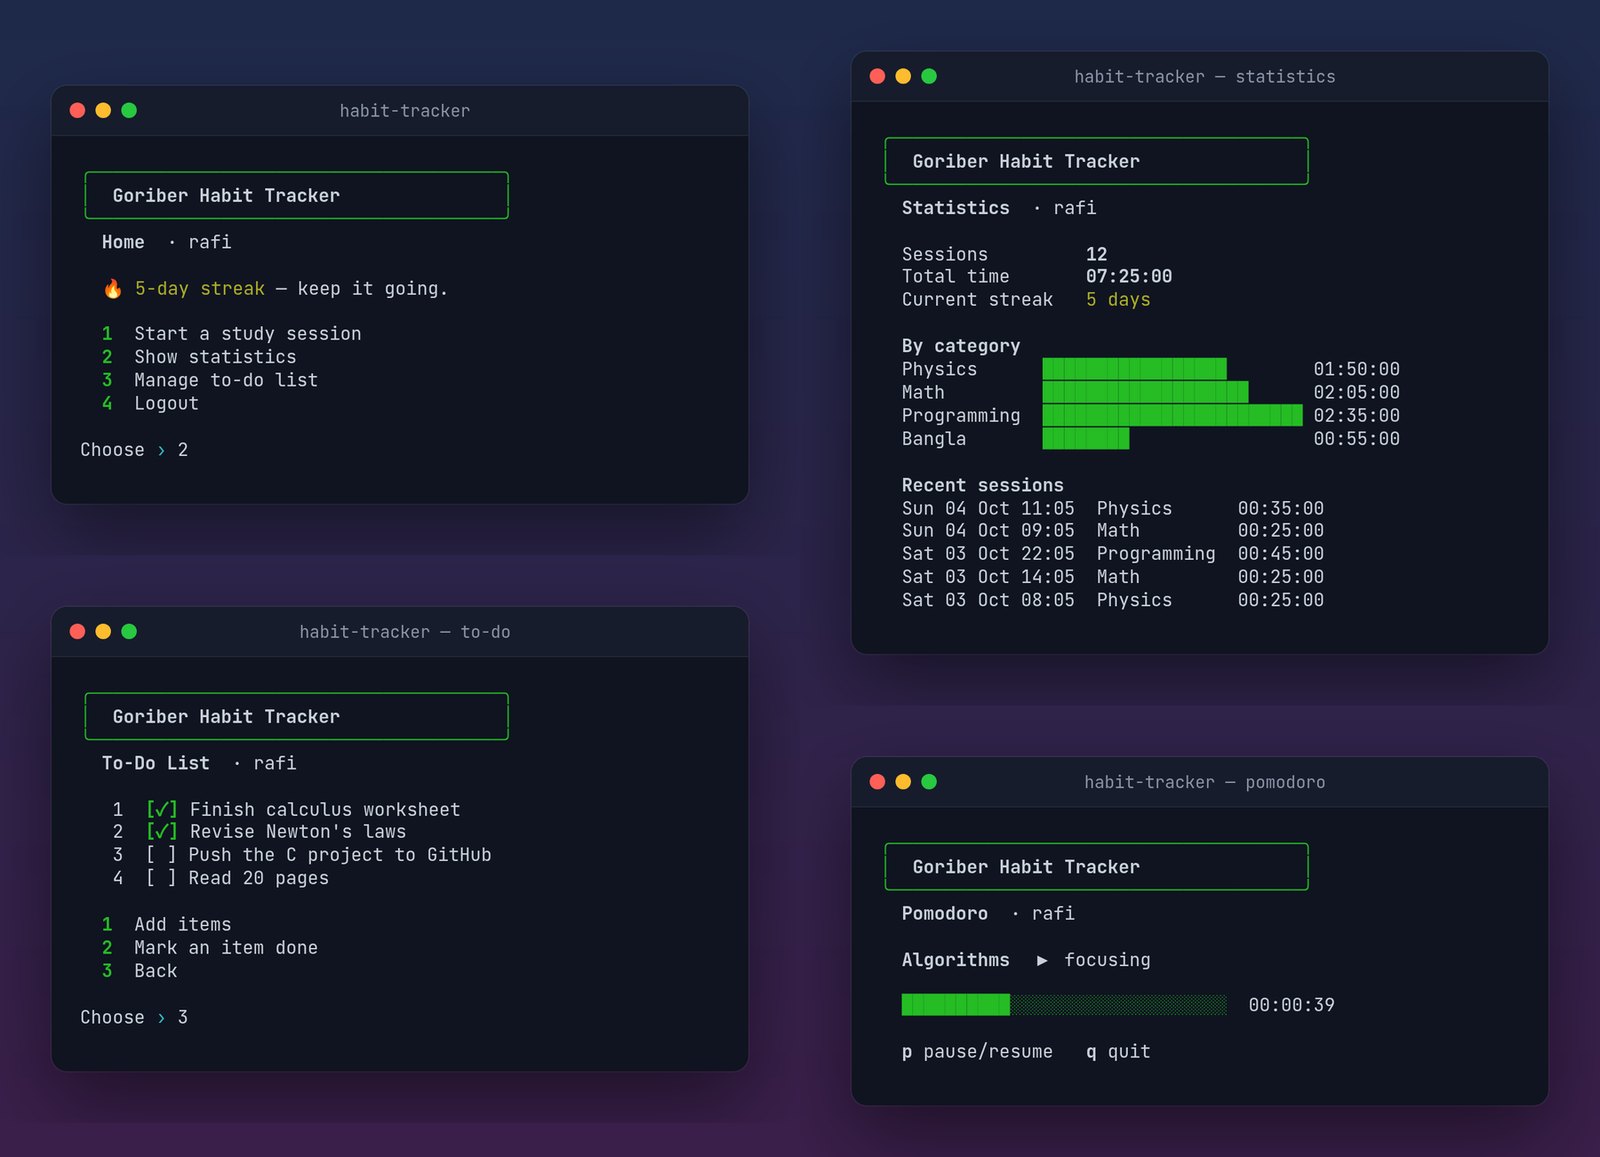Image resolution: width=1600 pixels, height=1157 pixels.
Task: Click the Math category bar in statistics
Action: pyautogui.click(x=1145, y=392)
